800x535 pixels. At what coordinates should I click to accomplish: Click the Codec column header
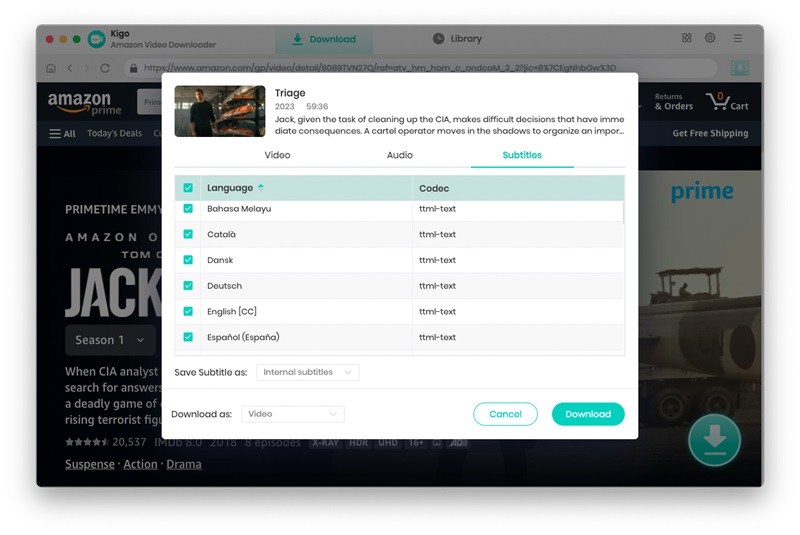(518, 188)
